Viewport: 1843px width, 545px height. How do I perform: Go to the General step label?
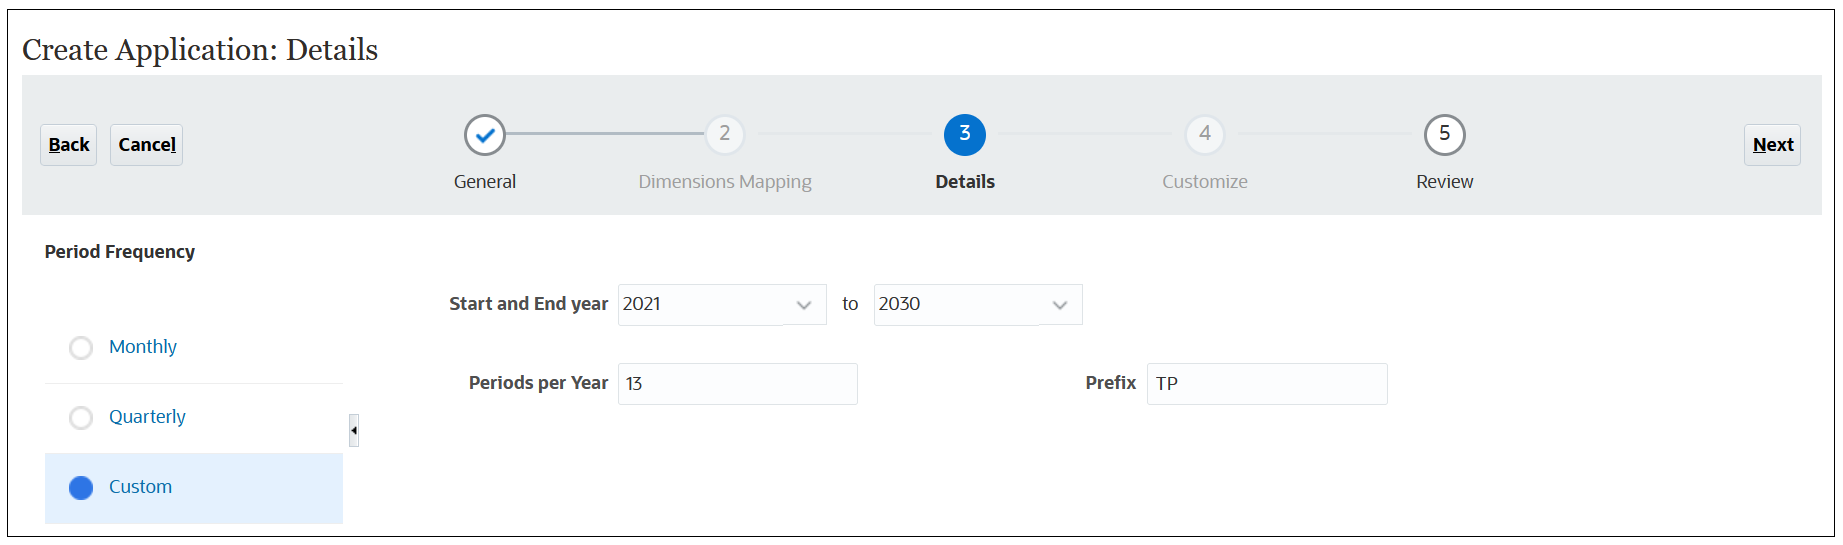click(x=485, y=182)
